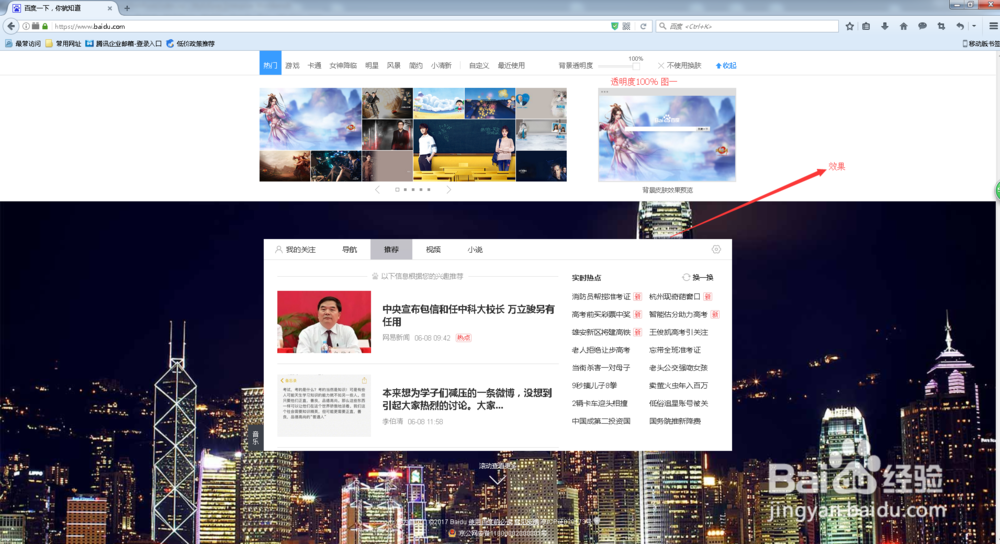Switch to the 卡通 skin category
This screenshot has width=1000, height=544.
pos(314,66)
